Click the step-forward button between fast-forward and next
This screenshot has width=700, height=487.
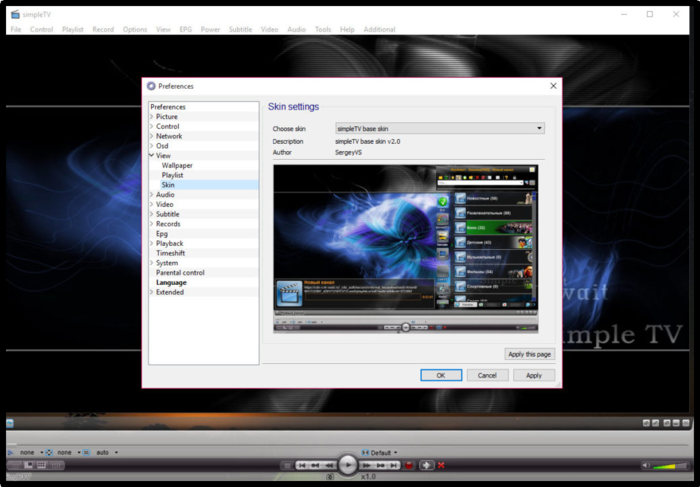point(380,465)
